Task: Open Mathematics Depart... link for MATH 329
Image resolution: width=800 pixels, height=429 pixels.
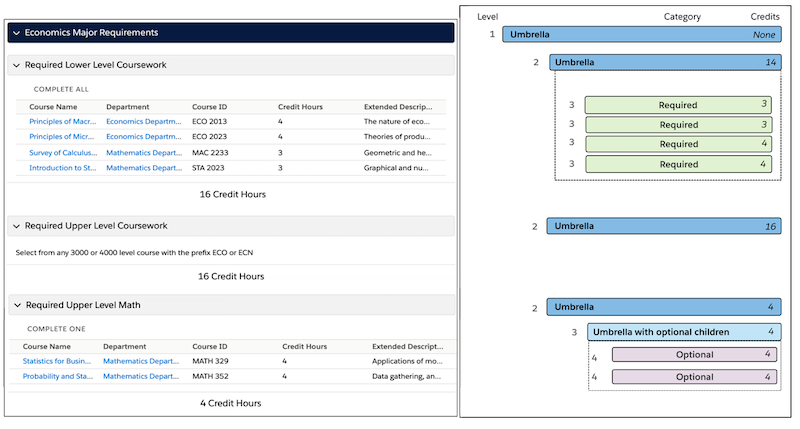Action: (141, 361)
